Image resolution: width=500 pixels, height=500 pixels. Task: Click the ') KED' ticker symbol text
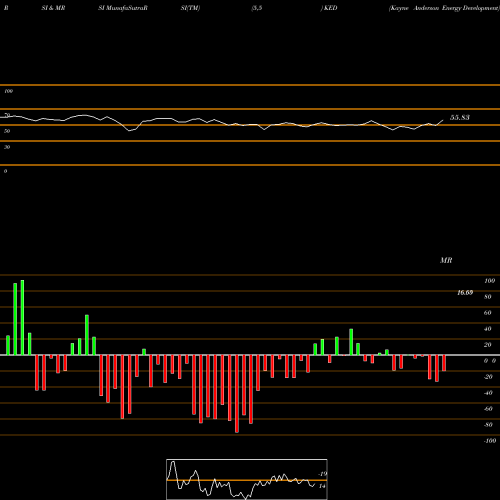coord(329,8)
